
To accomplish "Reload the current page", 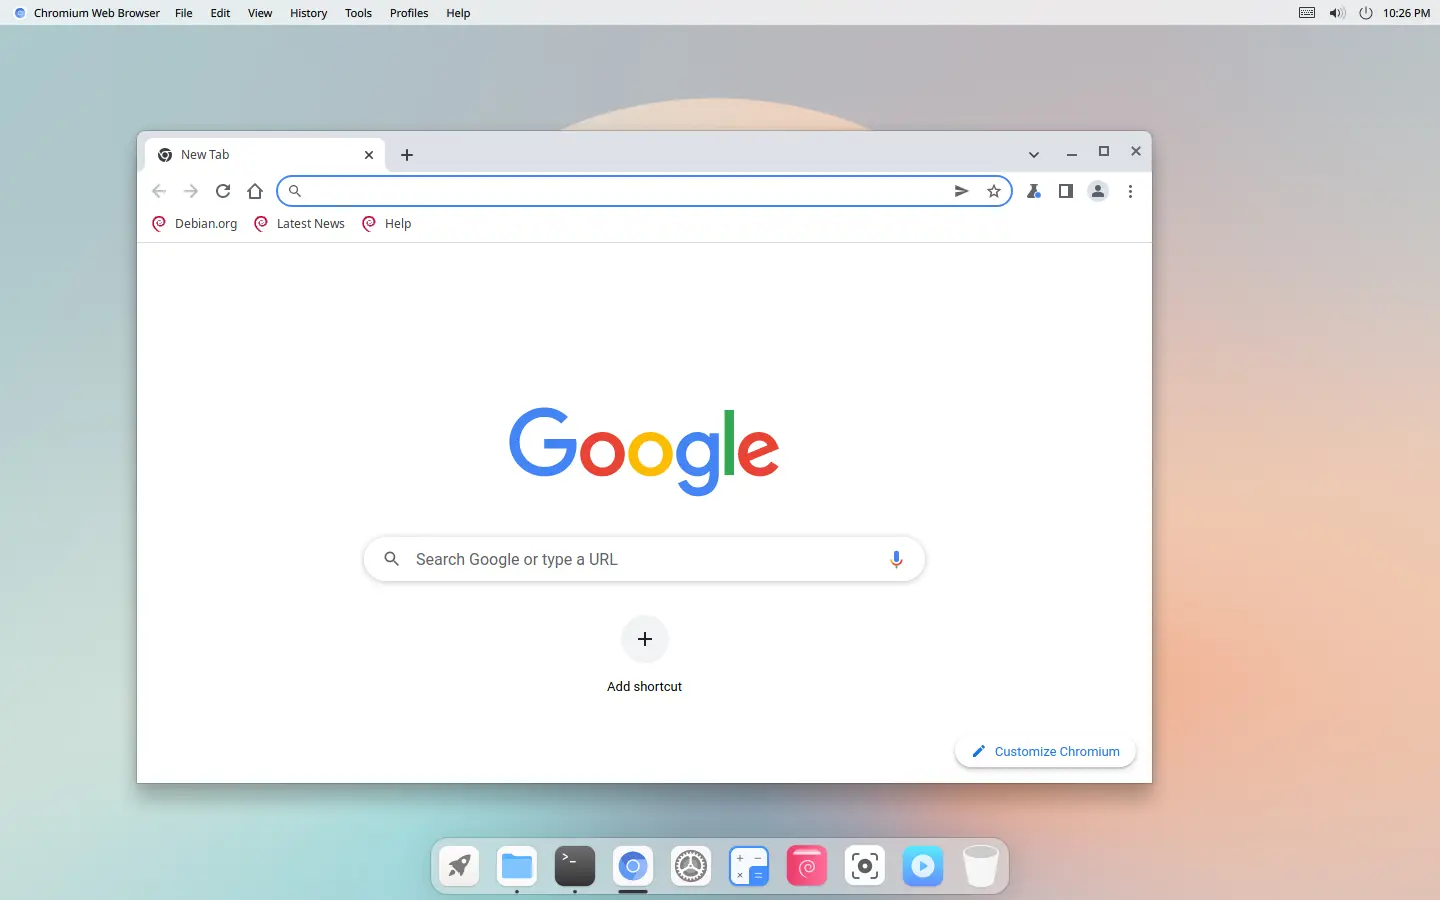I will pos(223,191).
